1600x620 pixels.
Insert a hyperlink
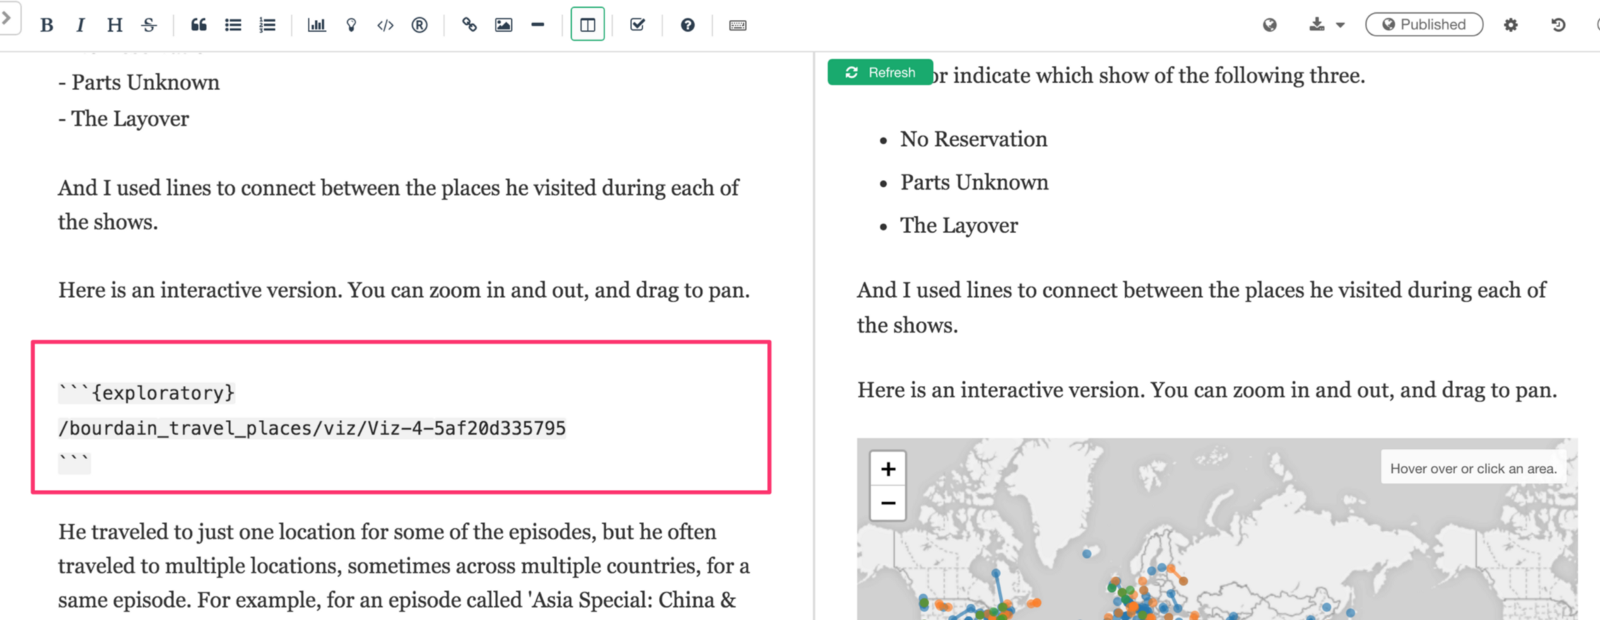click(469, 25)
